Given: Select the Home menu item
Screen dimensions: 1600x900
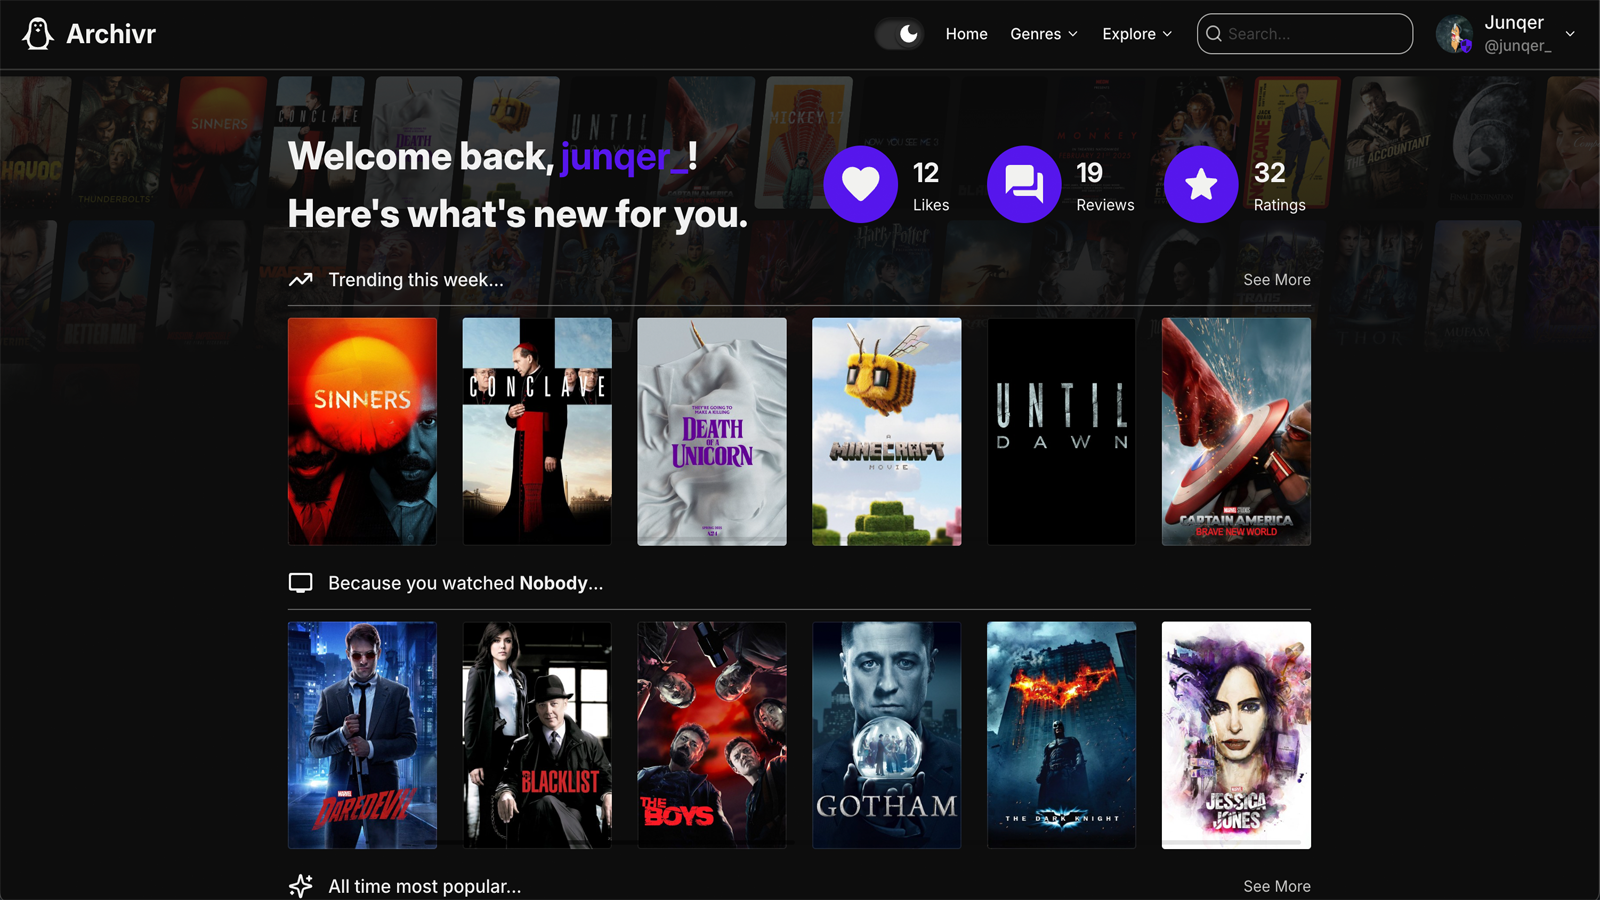Looking at the screenshot, I should click(965, 33).
